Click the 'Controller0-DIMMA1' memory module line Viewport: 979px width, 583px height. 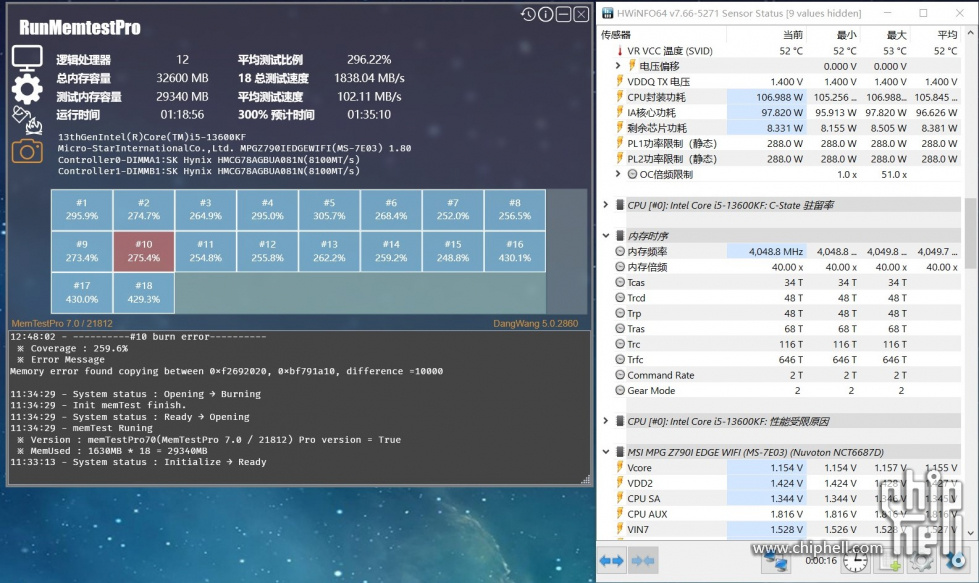click(209, 160)
